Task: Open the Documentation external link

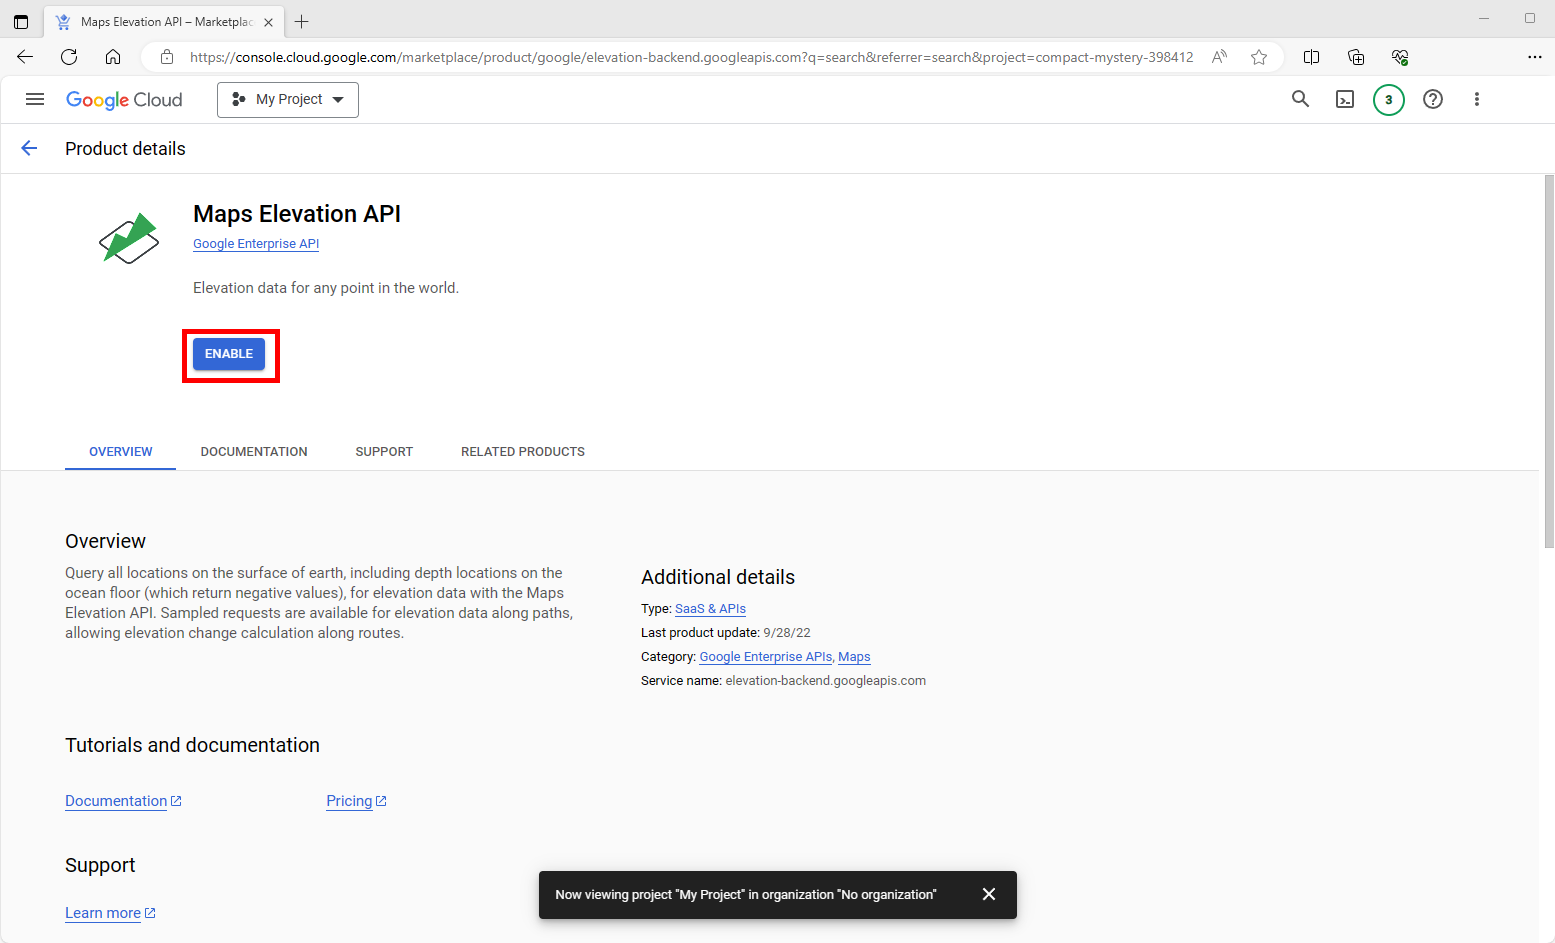Action: pyautogui.click(x=123, y=801)
